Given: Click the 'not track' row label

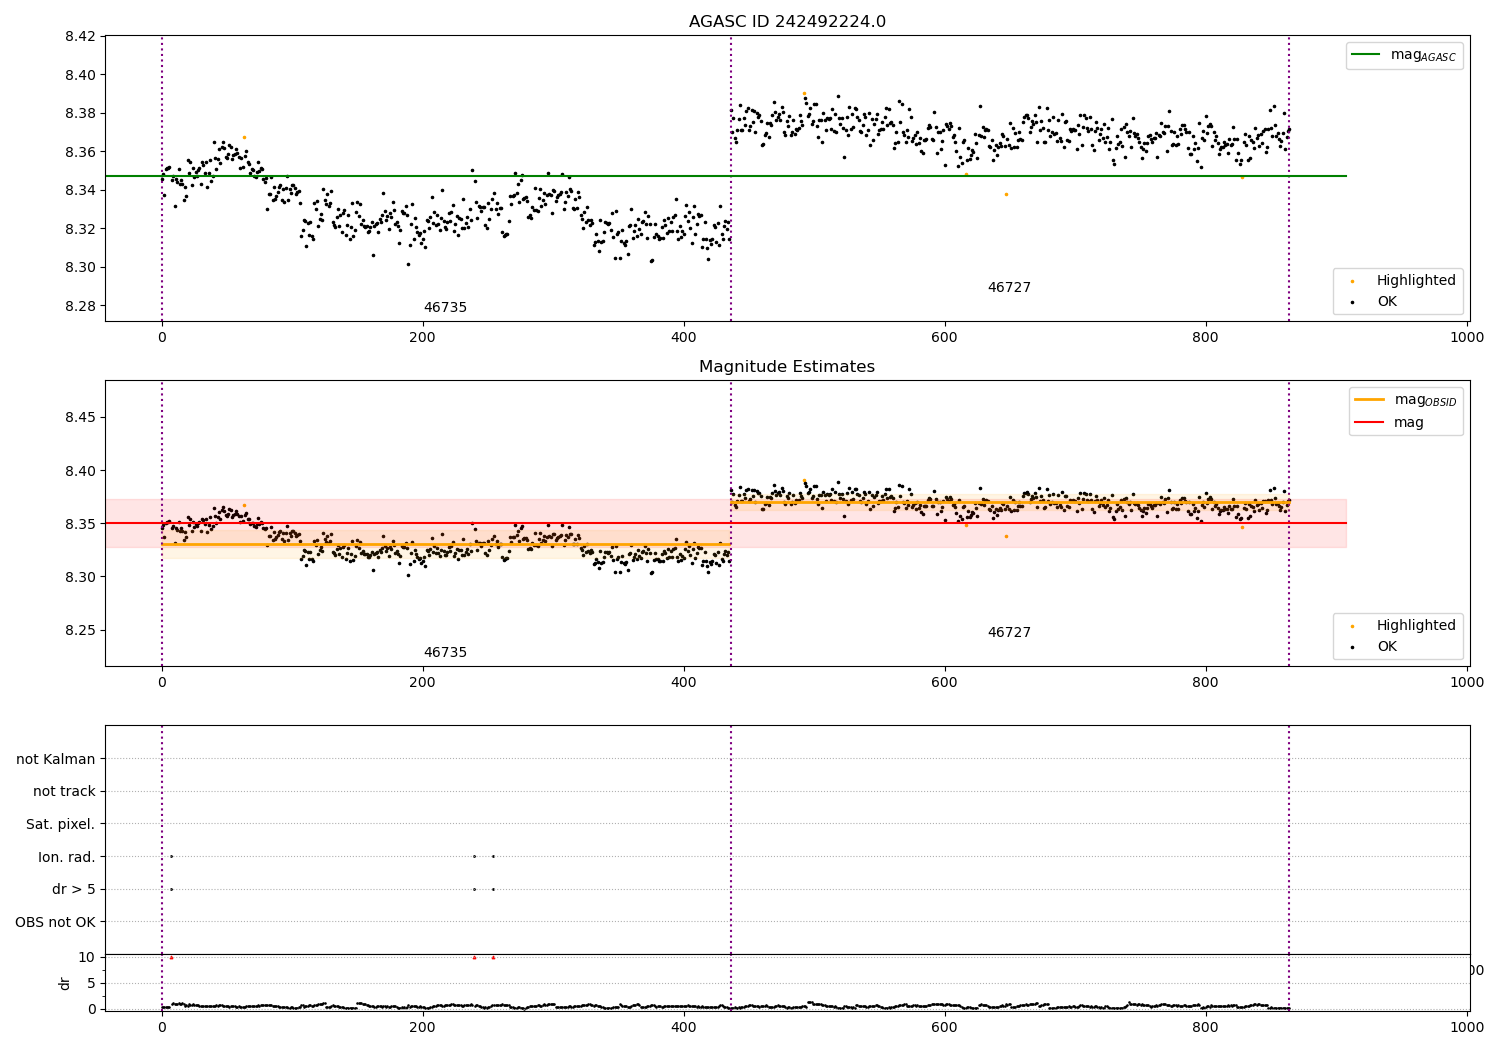Looking at the screenshot, I should tap(64, 791).
